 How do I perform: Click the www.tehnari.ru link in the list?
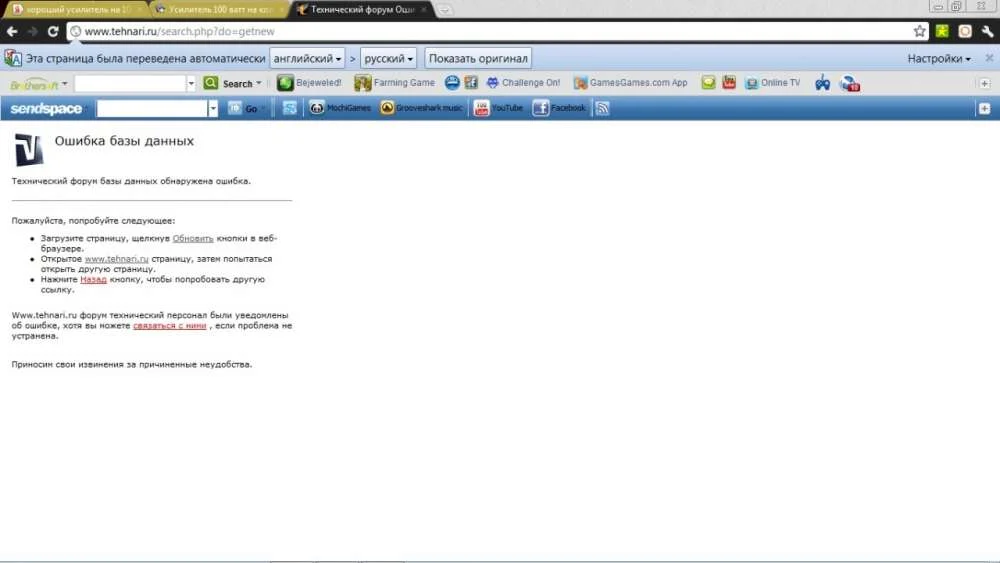[x=117, y=259]
